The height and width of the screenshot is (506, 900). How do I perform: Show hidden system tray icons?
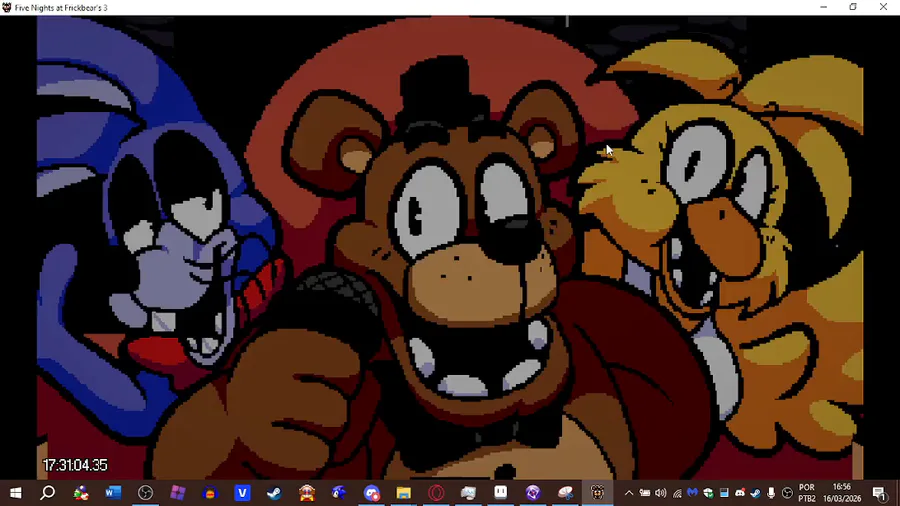629,493
